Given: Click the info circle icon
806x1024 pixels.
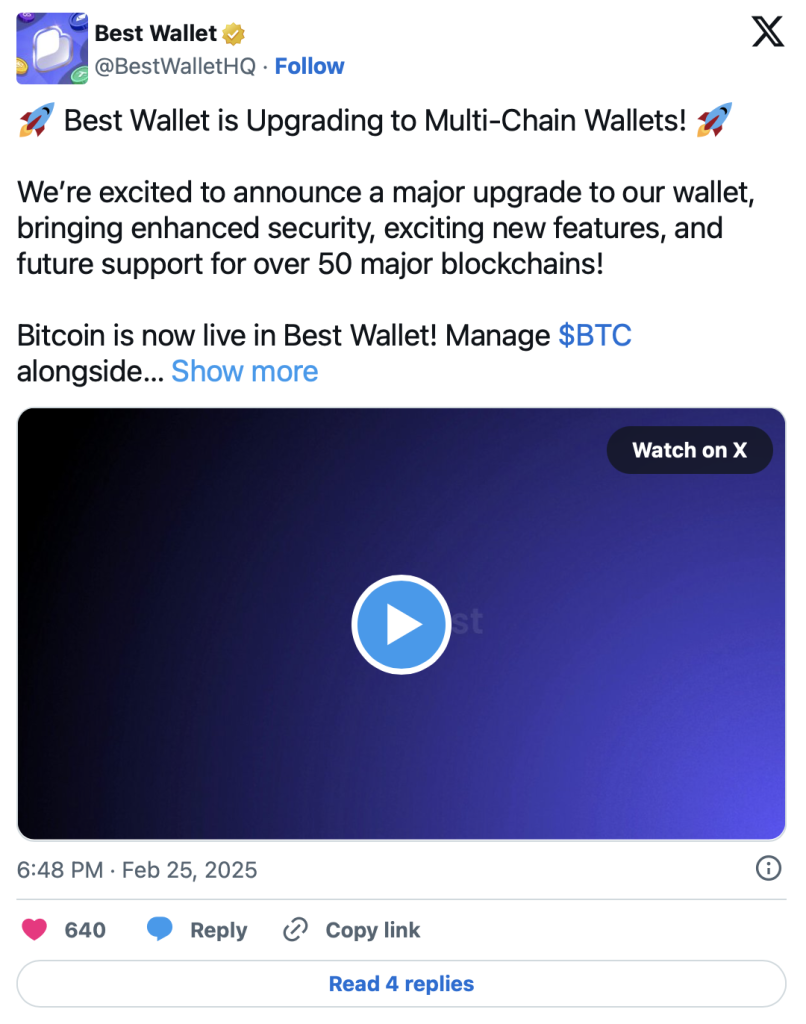Looking at the screenshot, I should 767,868.
